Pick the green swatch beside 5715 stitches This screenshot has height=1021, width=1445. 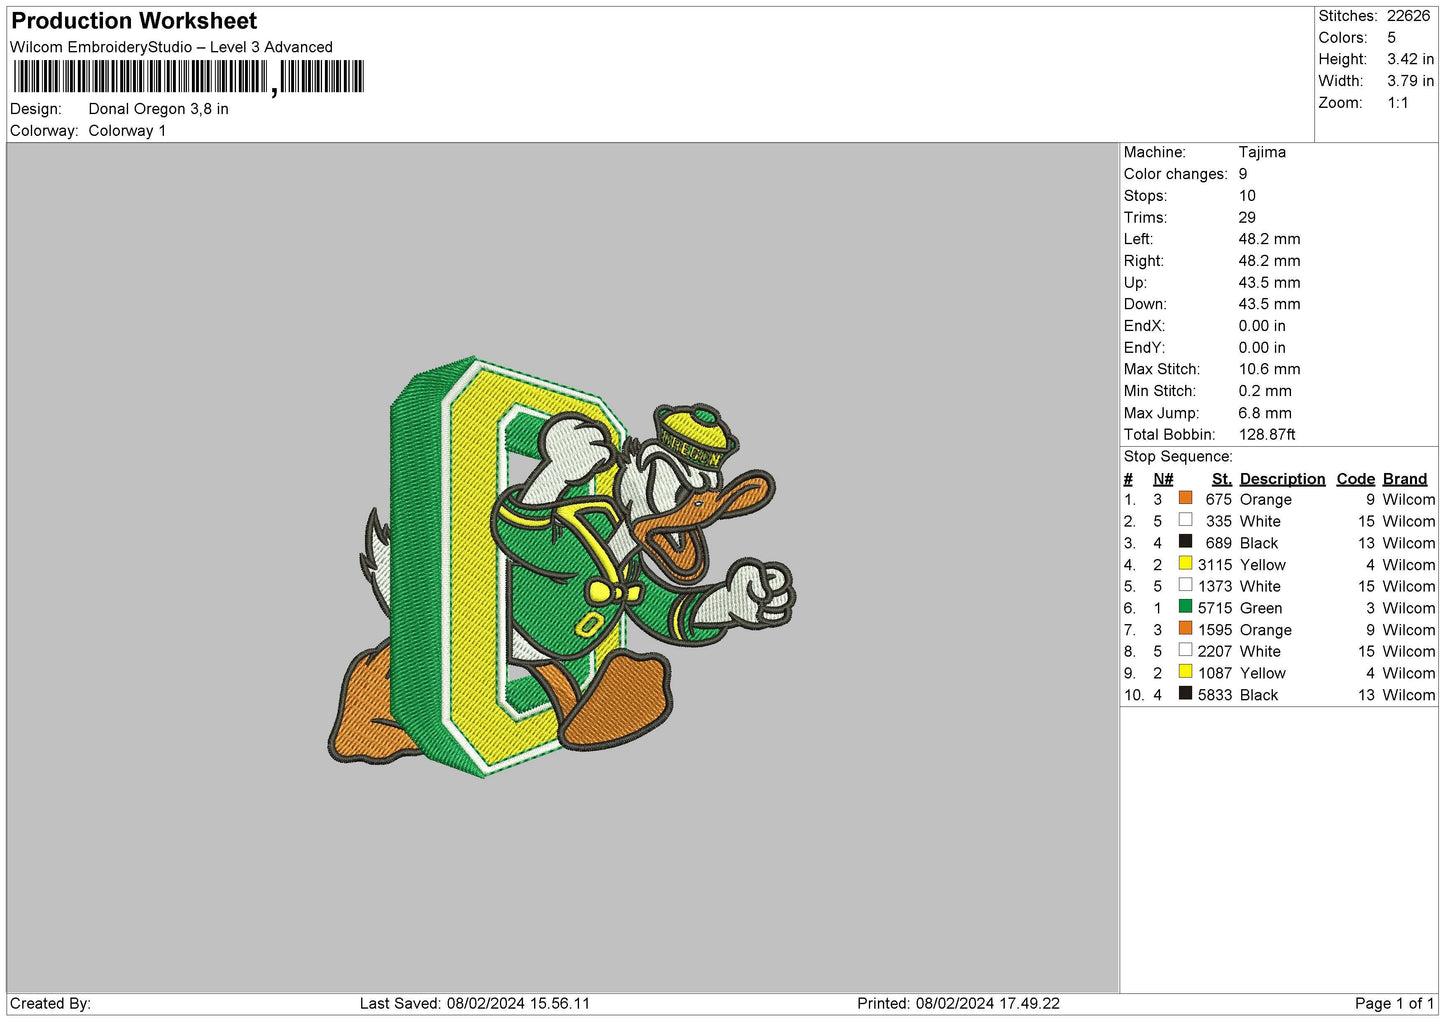click(x=1185, y=606)
